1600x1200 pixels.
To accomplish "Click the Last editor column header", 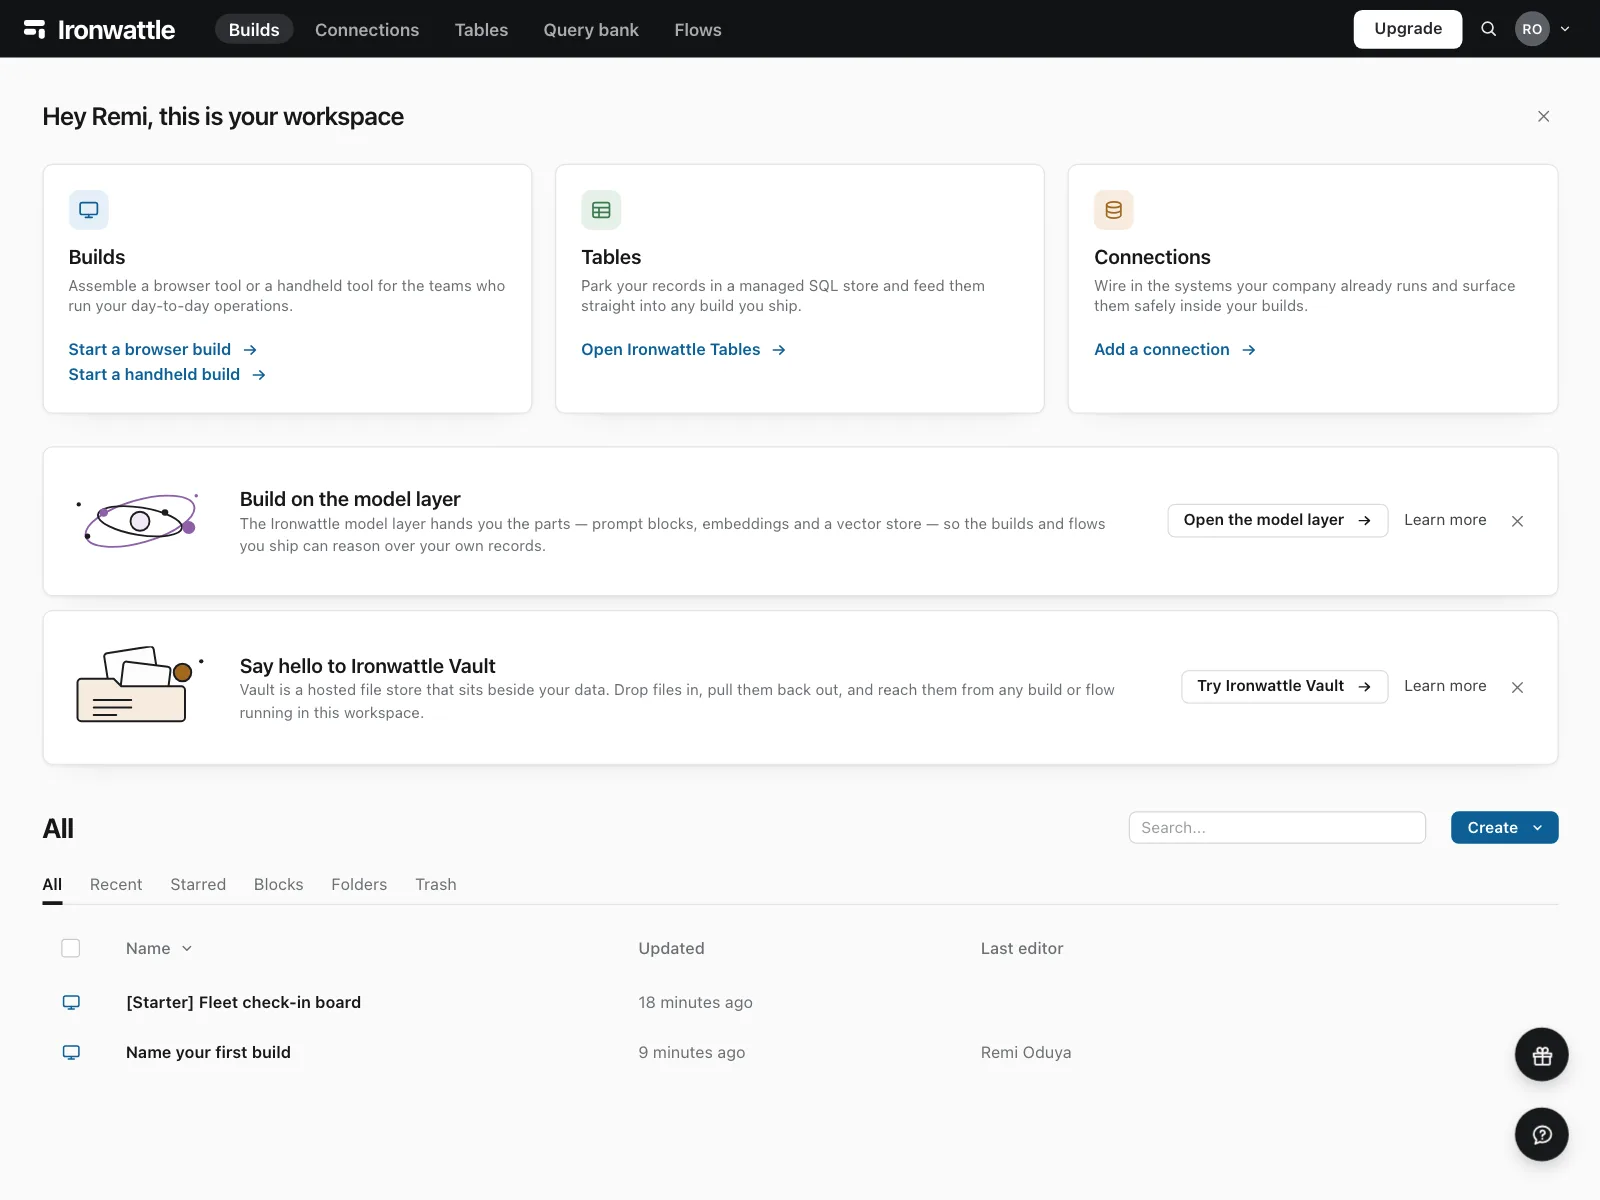I will (1022, 948).
